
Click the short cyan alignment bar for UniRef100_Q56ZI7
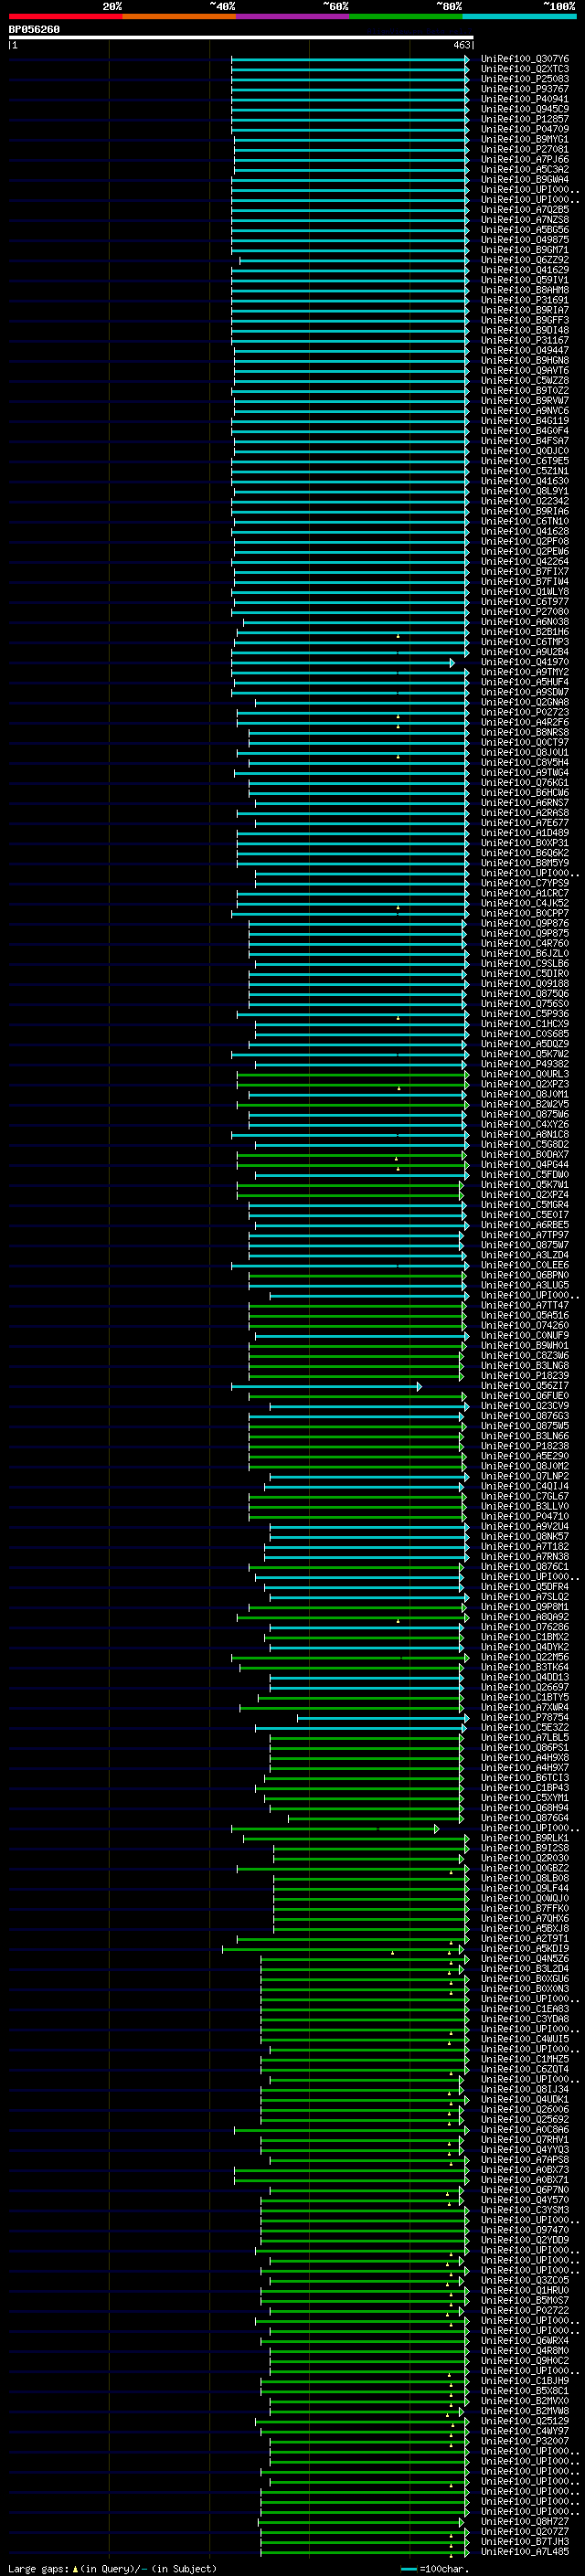coord(326,1386)
